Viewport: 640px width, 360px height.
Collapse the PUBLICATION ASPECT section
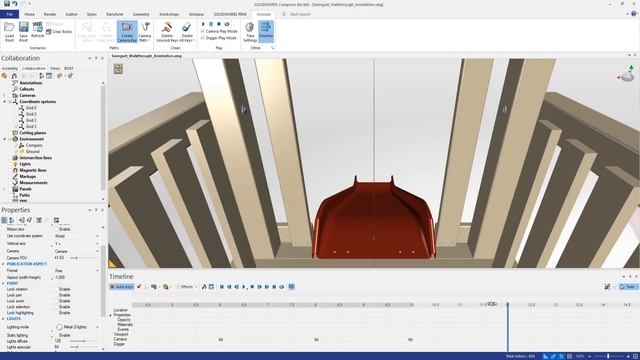(3, 264)
